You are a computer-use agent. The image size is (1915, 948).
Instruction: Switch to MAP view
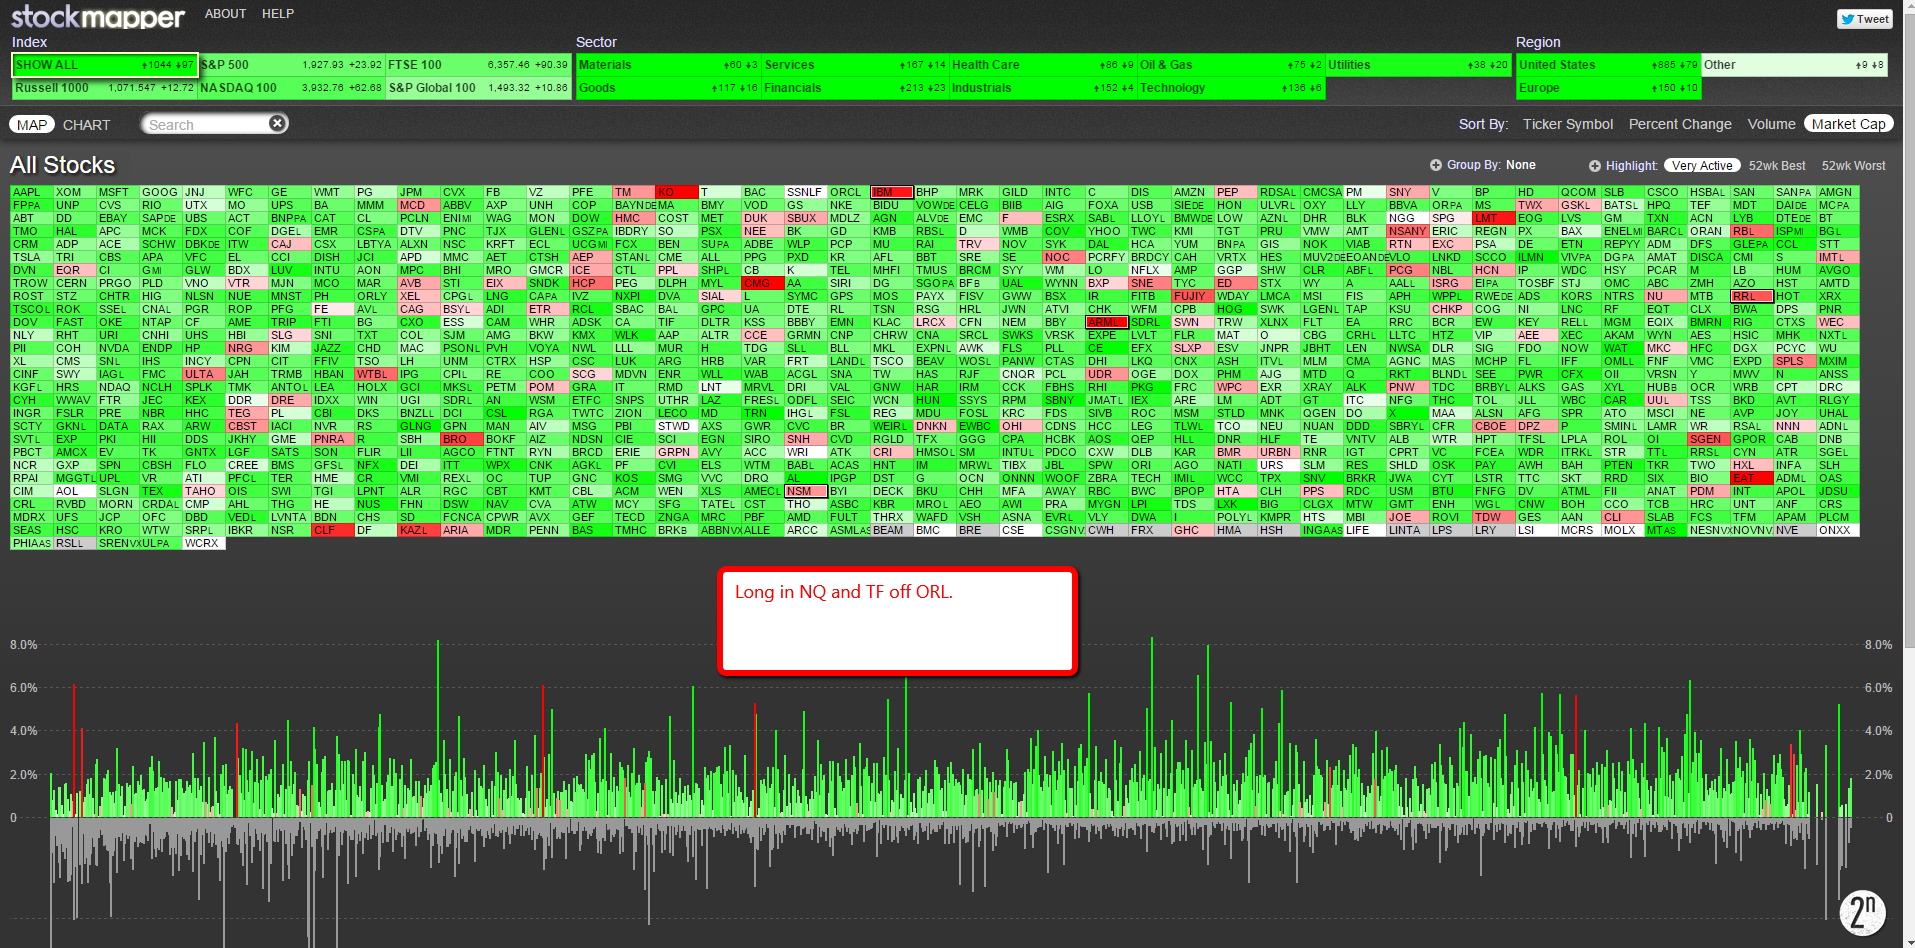32,125
